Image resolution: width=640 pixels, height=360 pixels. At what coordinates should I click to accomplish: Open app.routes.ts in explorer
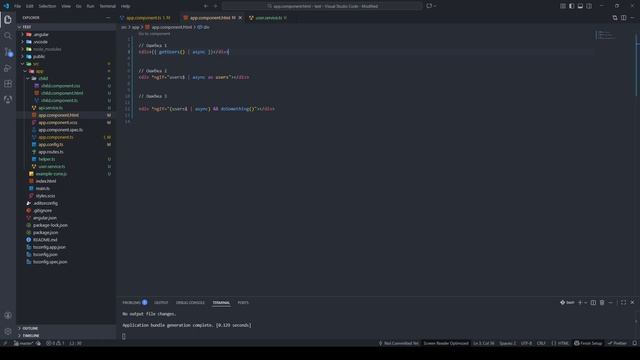point(51,152)
